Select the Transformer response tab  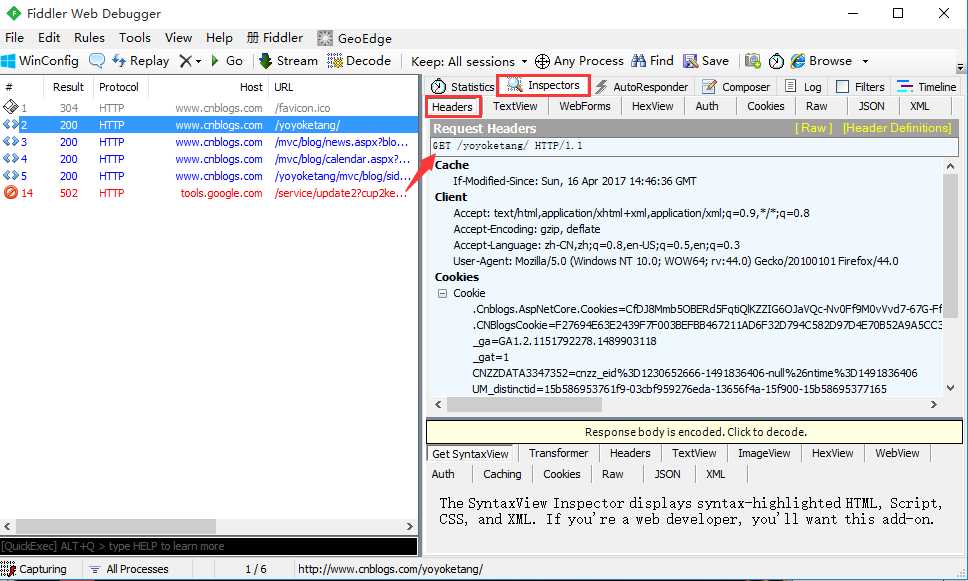click(x=559, y=453)
